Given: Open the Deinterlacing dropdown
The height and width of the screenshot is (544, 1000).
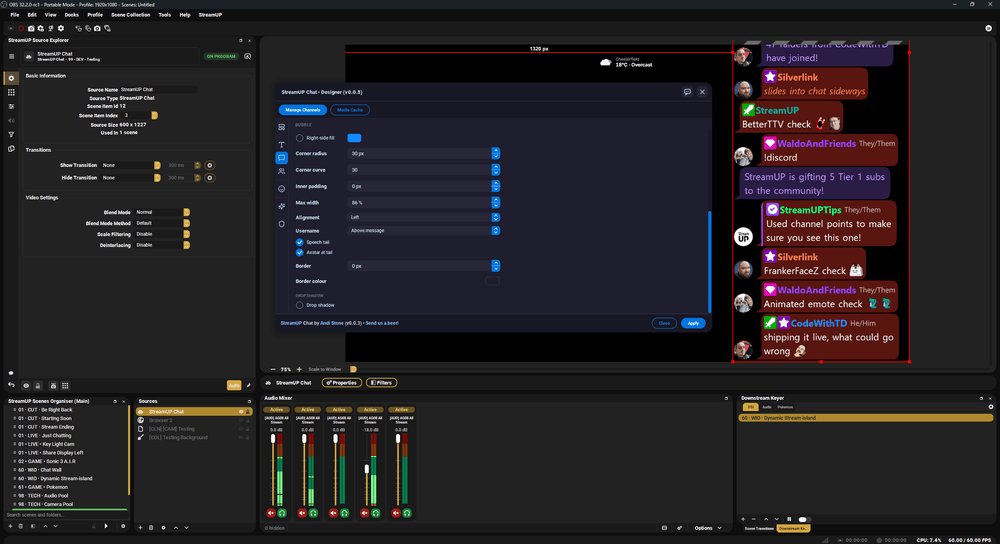Looking at the screenshot, I should pyautogui.click(x=162, y=245).
